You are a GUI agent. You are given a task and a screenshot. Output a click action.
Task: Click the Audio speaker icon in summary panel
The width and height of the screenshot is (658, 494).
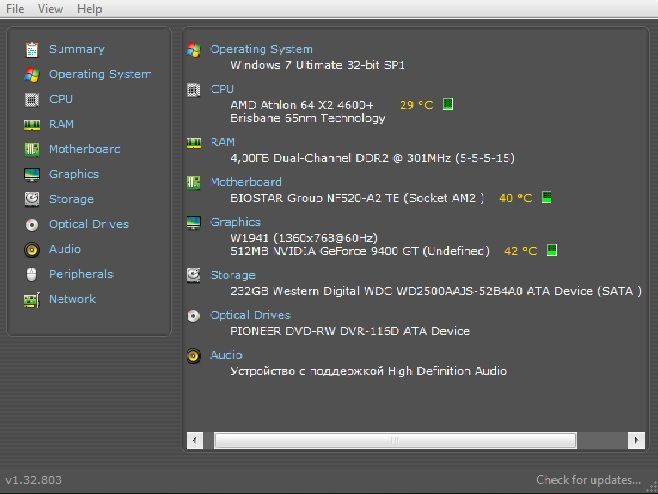(193, 356)
